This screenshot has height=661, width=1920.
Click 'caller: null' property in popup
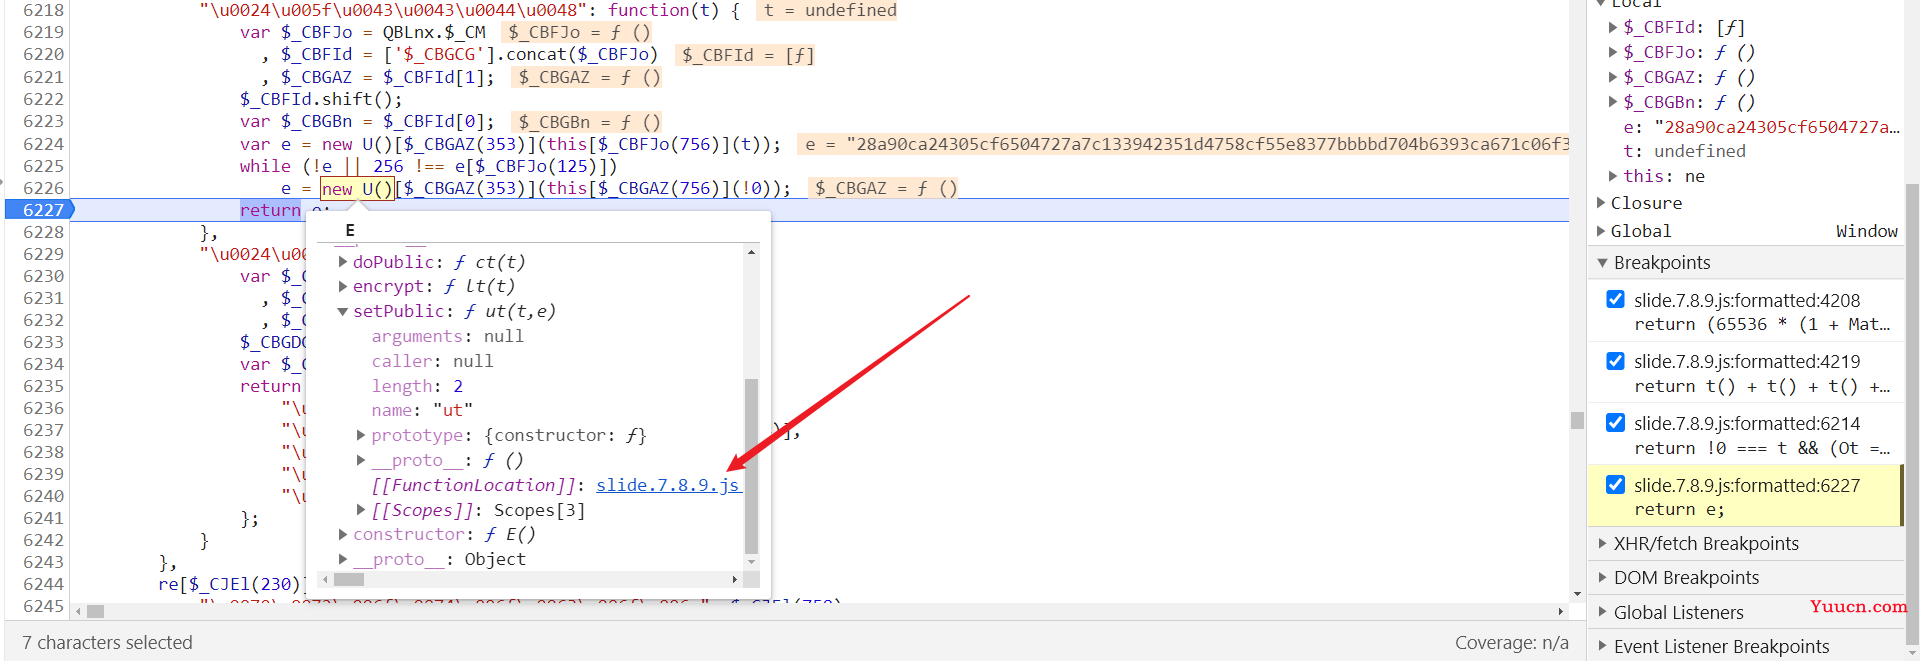click(432, 361)
